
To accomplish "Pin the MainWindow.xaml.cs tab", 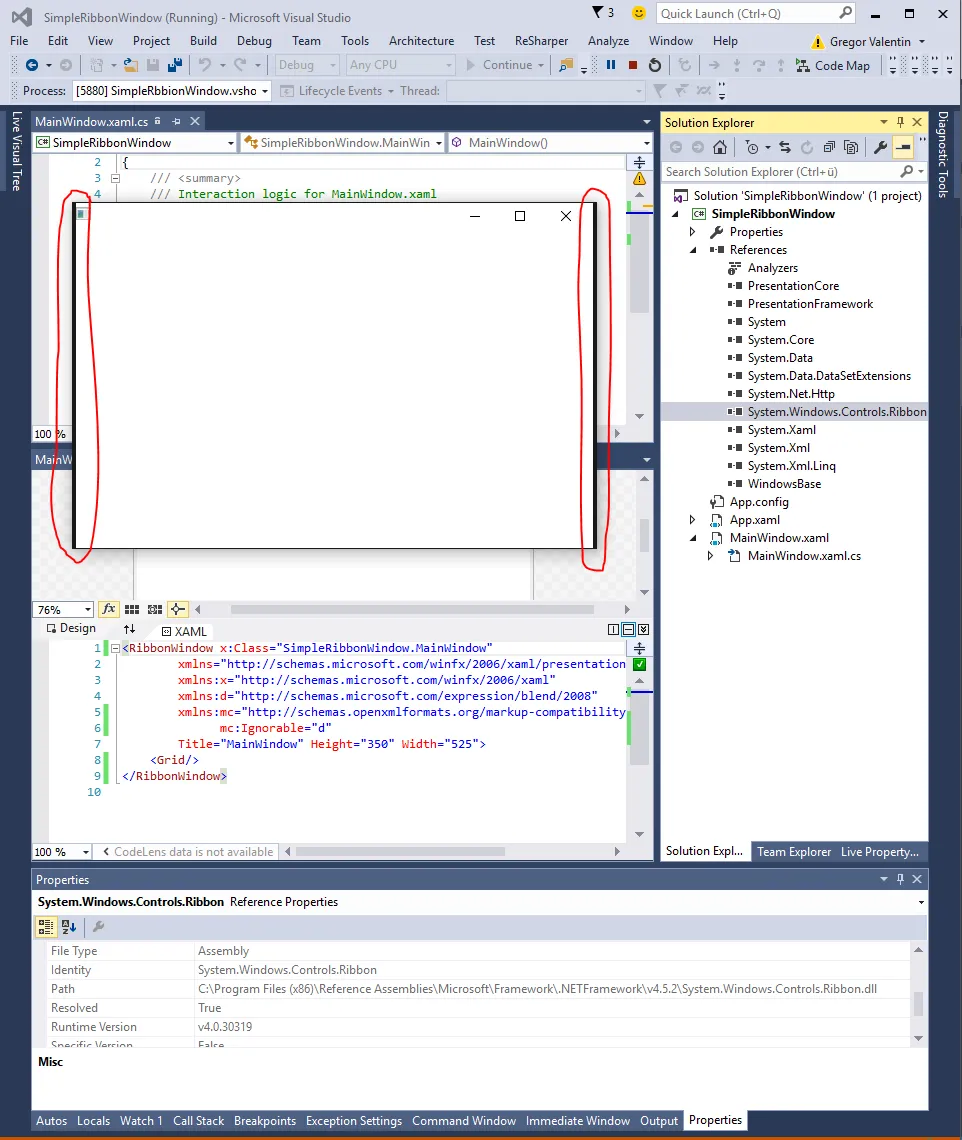I will tap(176, 121).
